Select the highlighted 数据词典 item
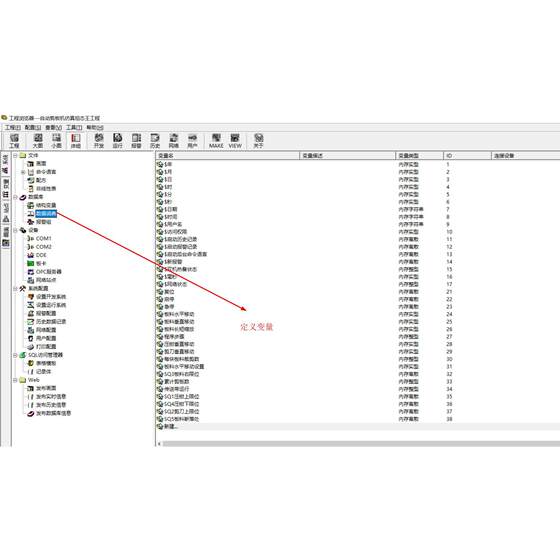 coord(46,214)
